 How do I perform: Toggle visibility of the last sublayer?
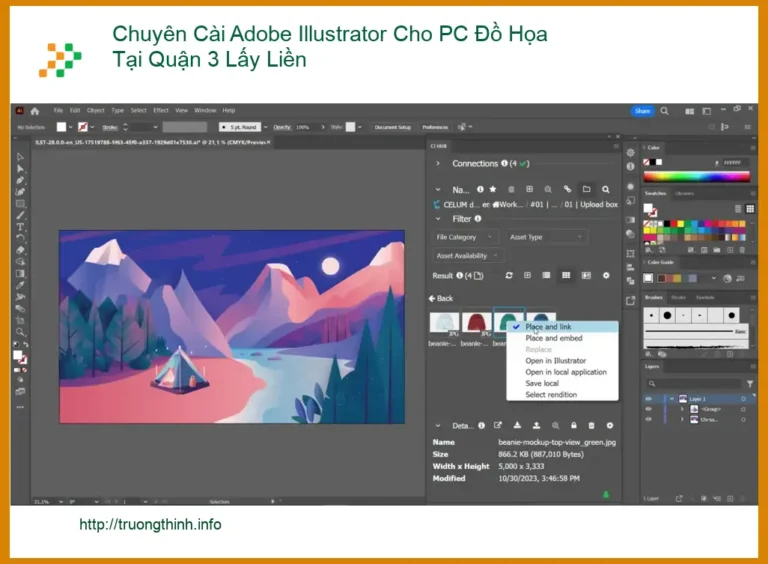click(x=649, y=420)
